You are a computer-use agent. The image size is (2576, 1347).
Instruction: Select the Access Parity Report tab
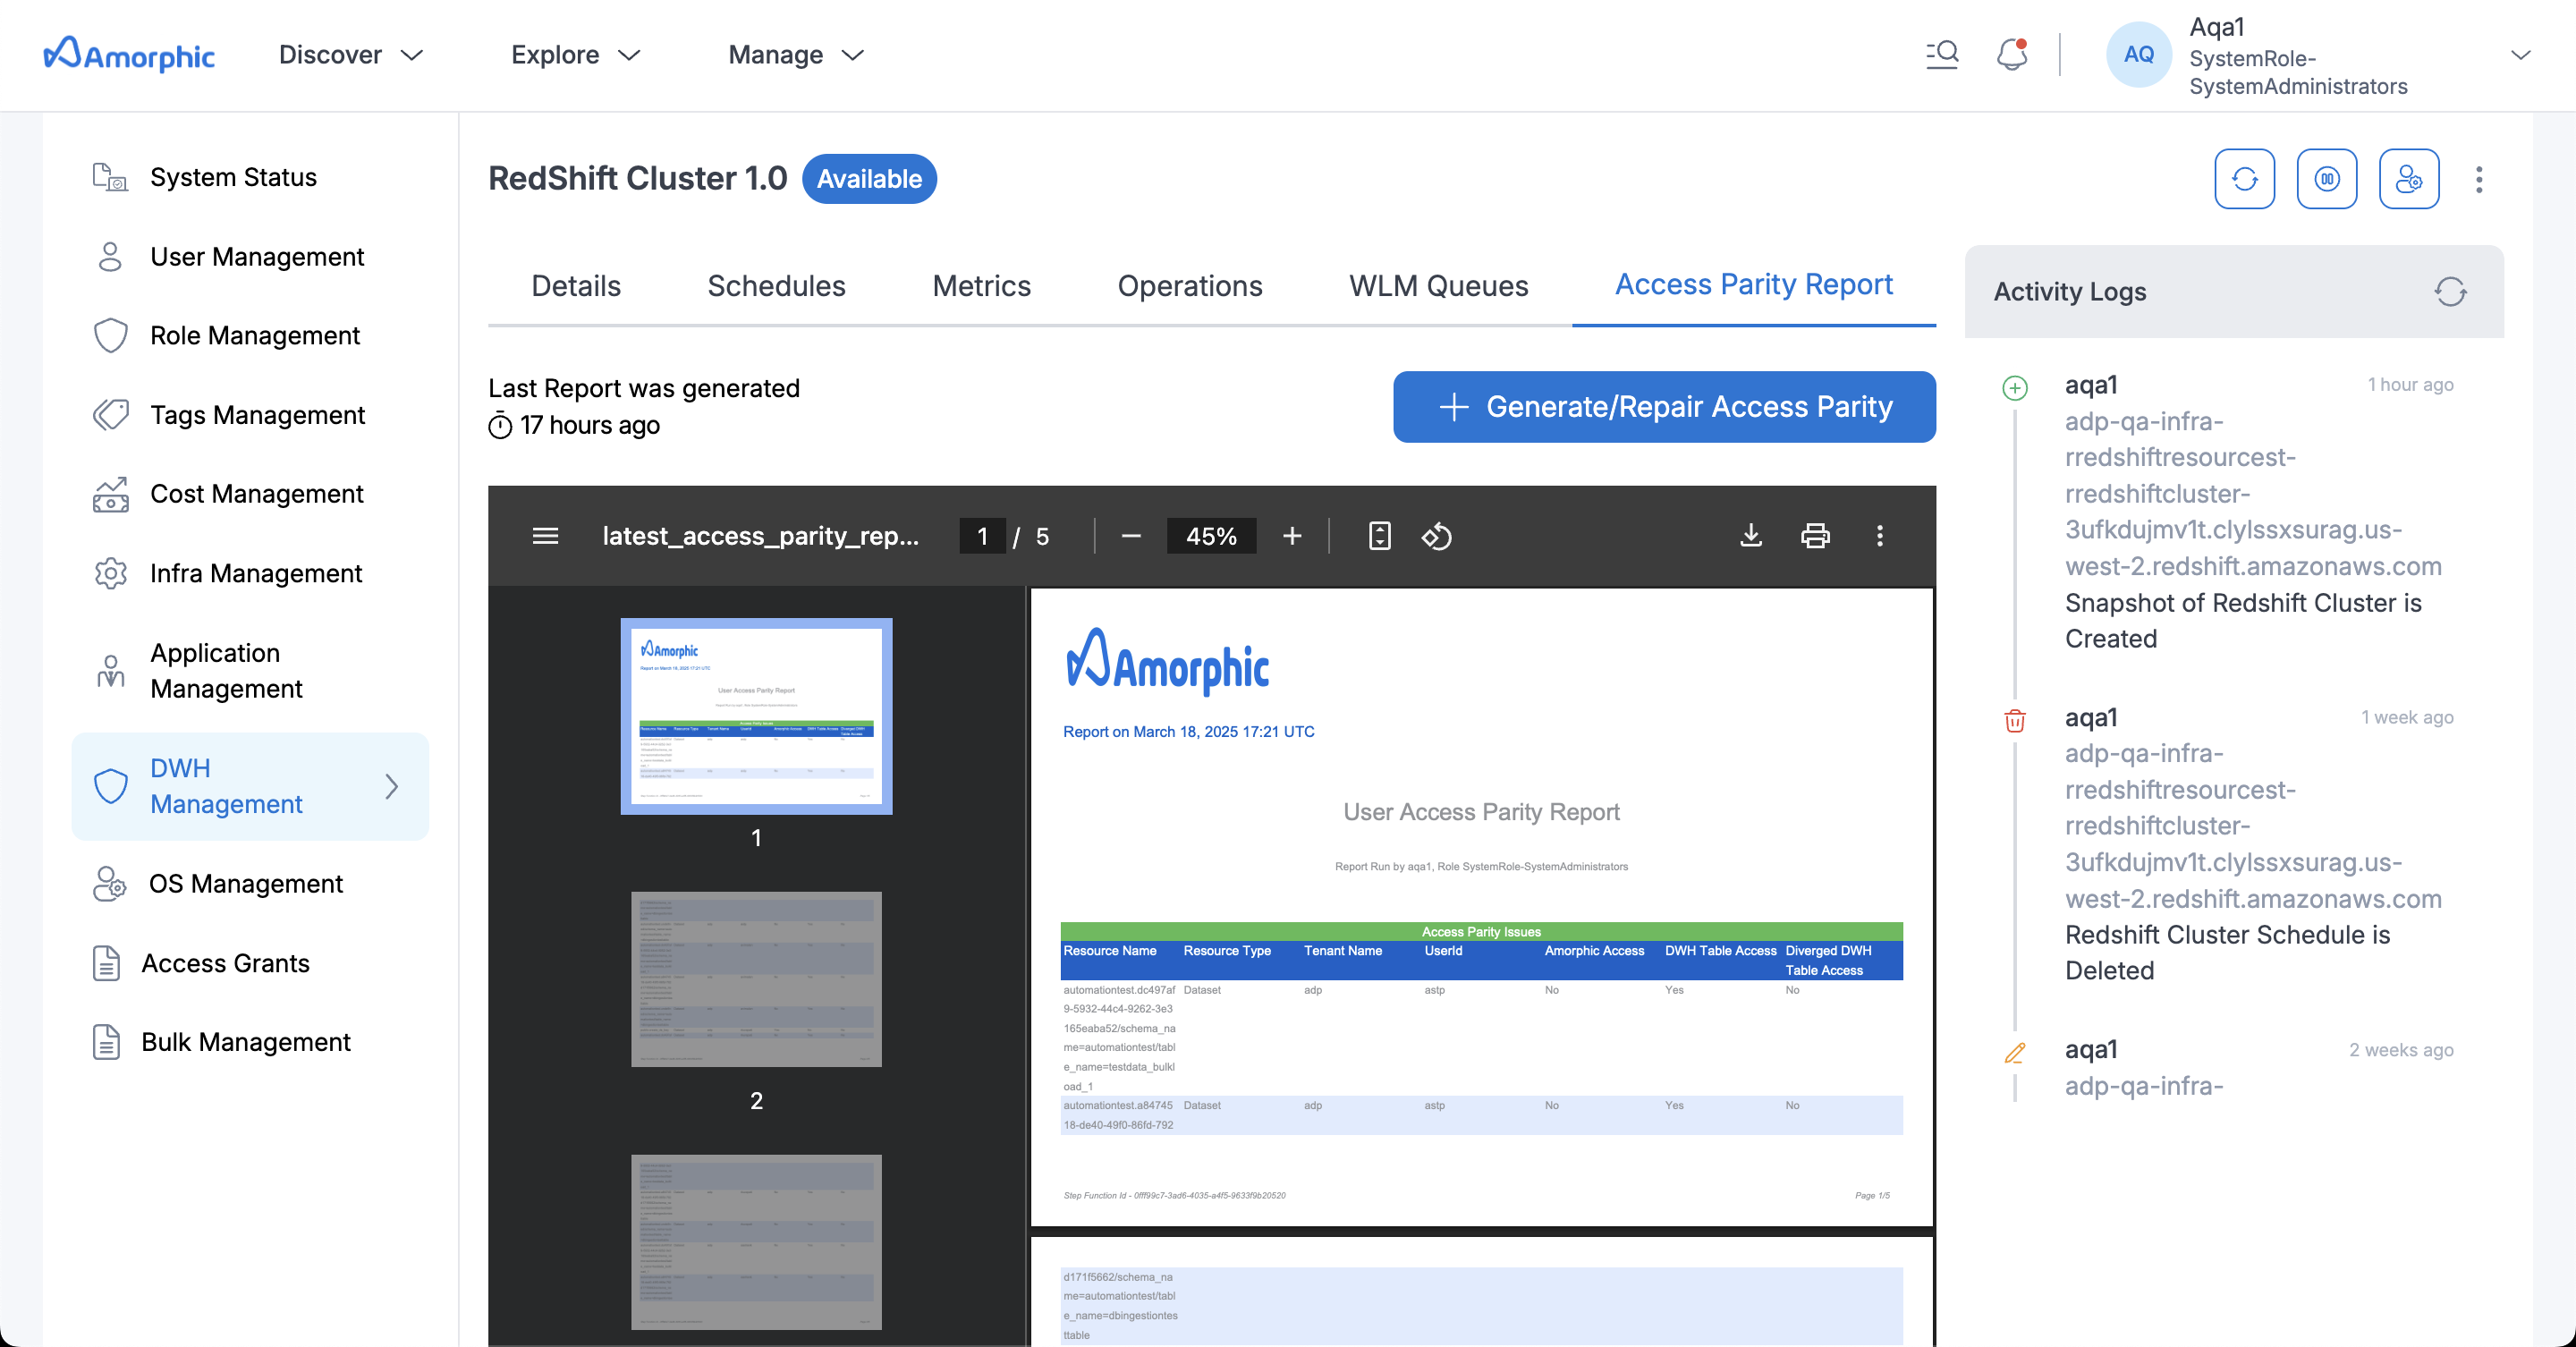[x=1754, y=285]
